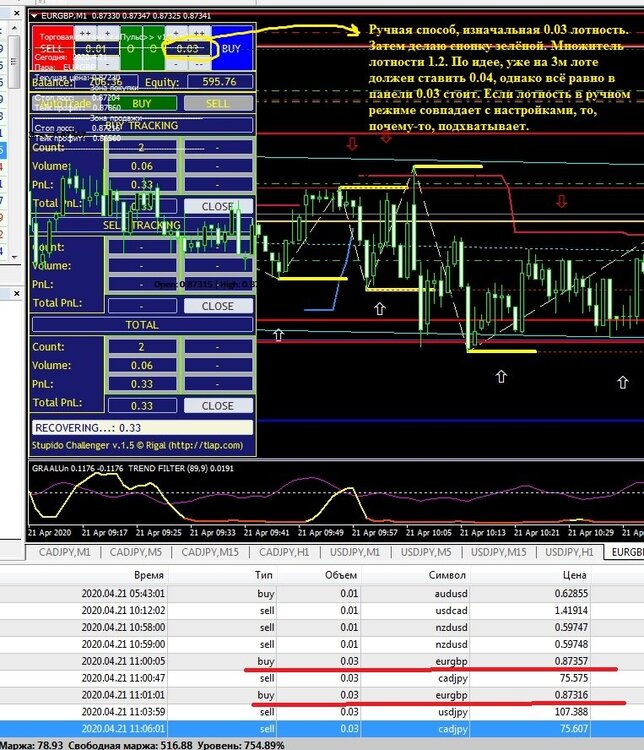
Task: Toggle the Auto Trade switch
Action: 65,103
